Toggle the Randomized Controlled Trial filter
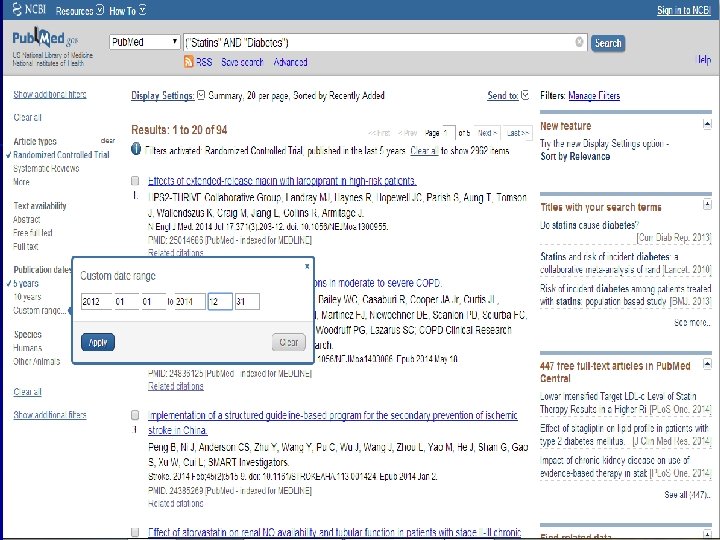 coord(61,155)
